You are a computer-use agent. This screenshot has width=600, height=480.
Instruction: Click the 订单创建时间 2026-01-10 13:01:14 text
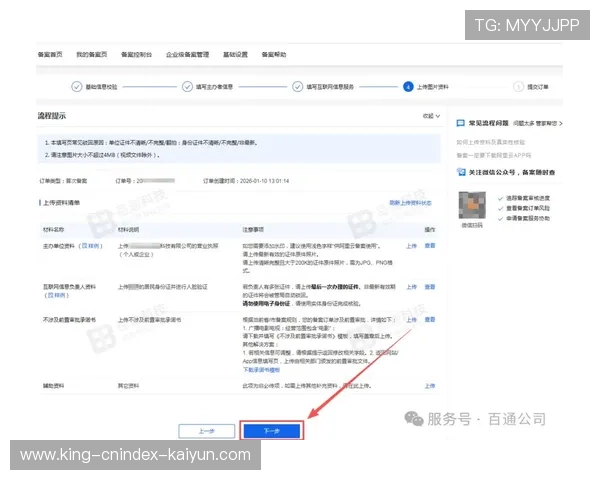click(x=246, y=181)
